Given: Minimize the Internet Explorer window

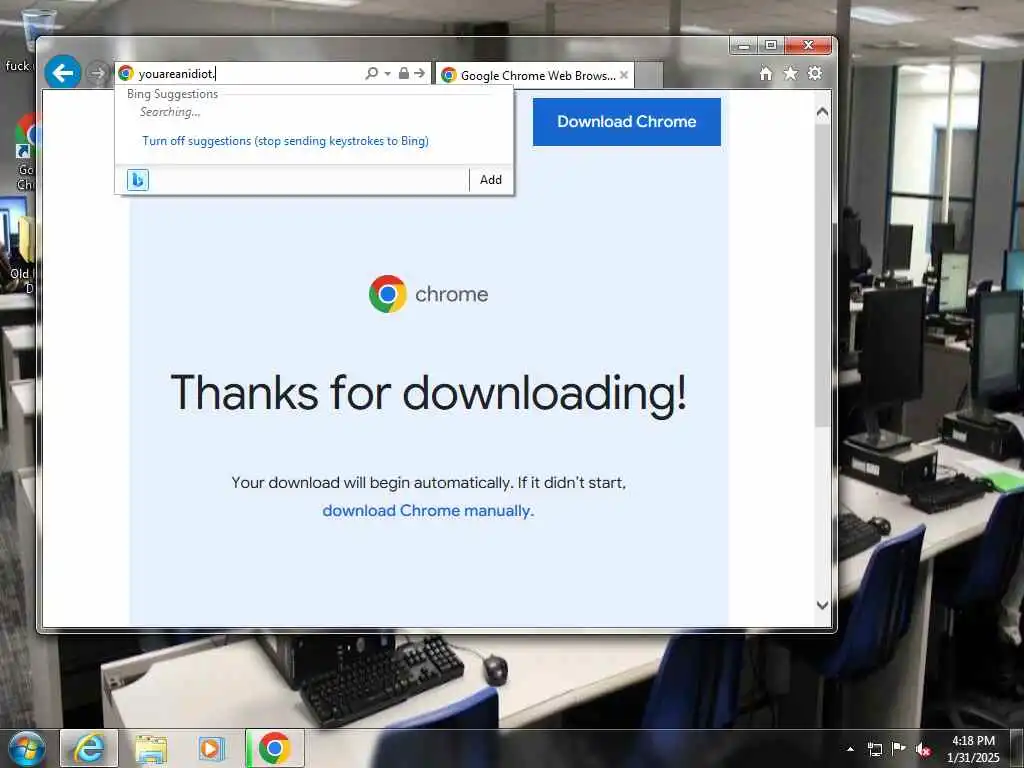Looking at the screenshot, I should (x=743, y=45).
